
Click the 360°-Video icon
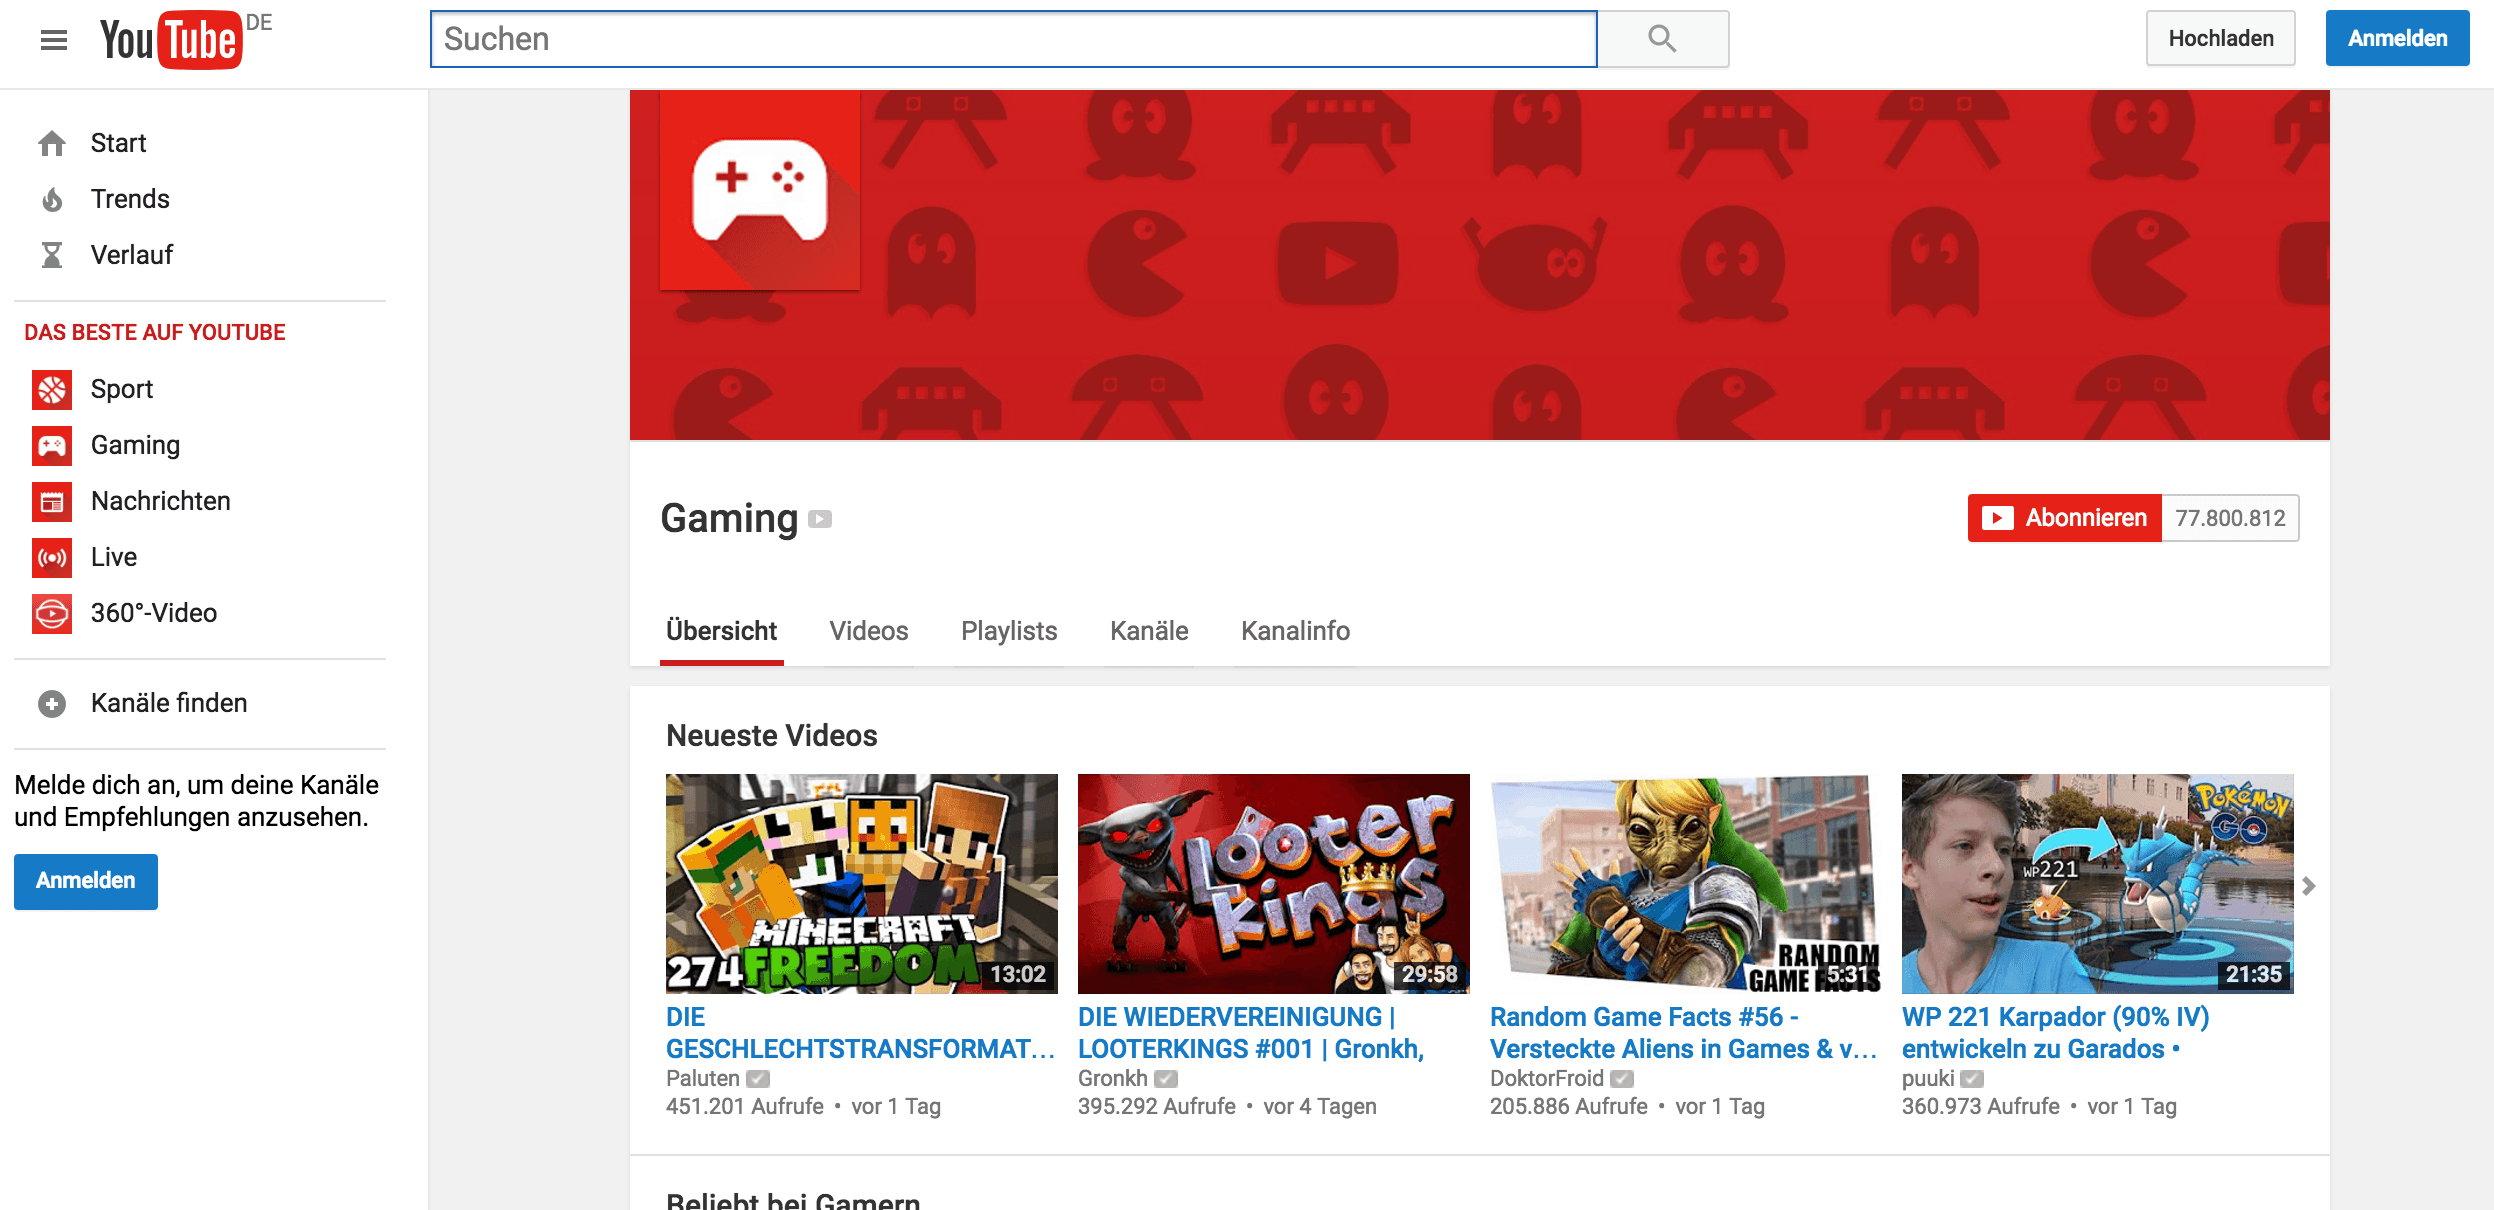[52, 614]
